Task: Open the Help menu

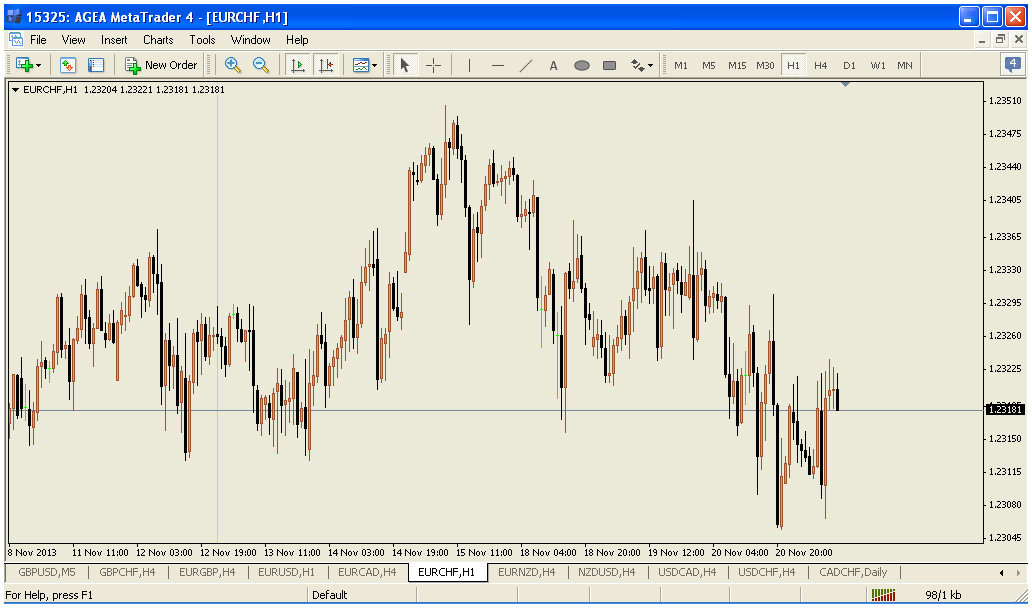Action: pyautogui.click(x=297, y=40)
